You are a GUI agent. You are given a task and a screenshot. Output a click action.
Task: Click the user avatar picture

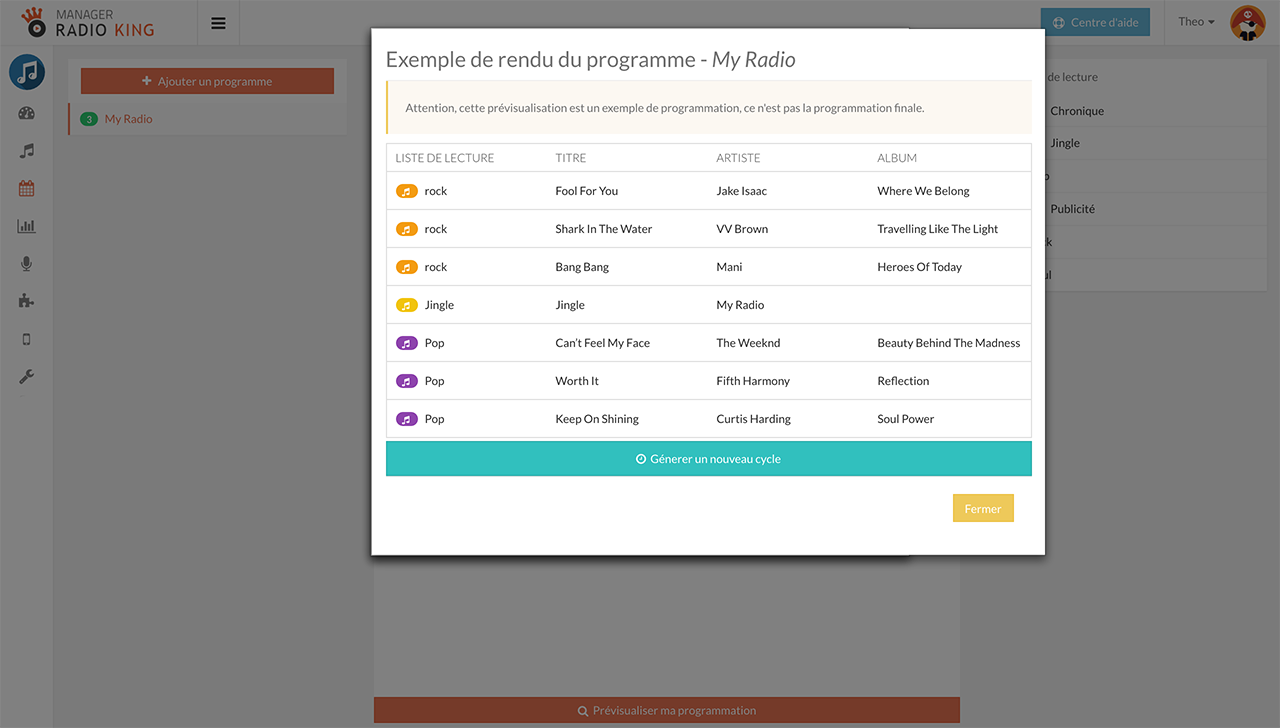point(1247,23)
